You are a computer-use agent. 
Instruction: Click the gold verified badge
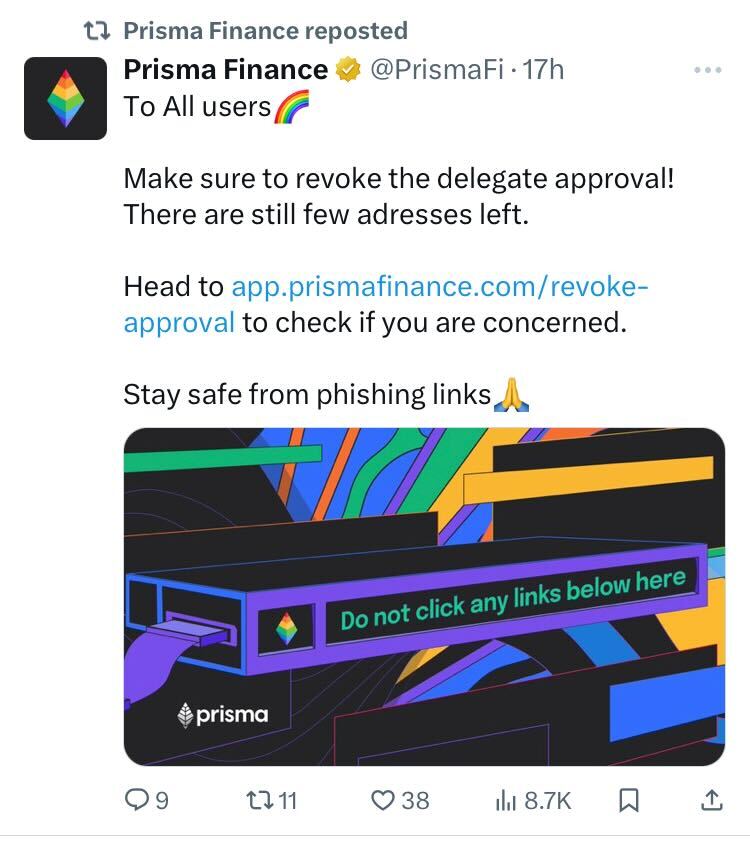click(348, 70)
